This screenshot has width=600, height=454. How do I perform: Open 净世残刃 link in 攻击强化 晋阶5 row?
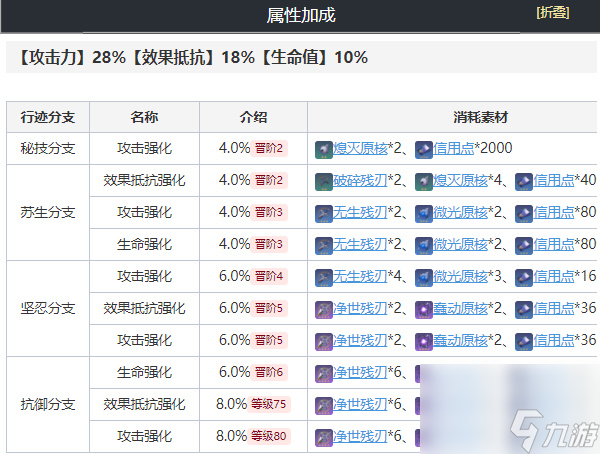point(360,340)
